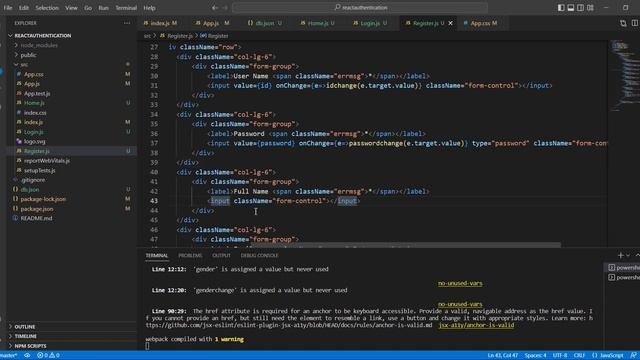Image resolution: width=640 pixels, height=360 pixels.
Task: Open the Help menu
Action: tap(149, 8)
